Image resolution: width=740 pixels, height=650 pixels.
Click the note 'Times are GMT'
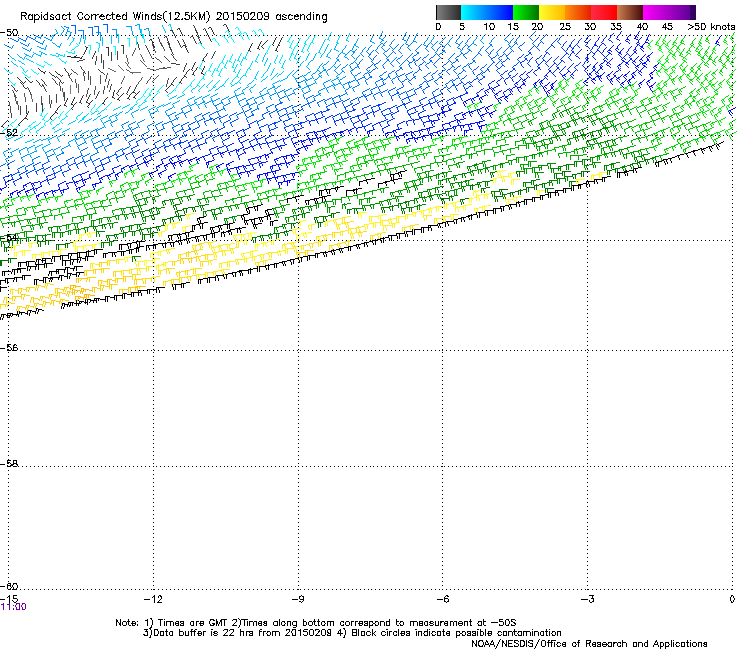(191, 623)
